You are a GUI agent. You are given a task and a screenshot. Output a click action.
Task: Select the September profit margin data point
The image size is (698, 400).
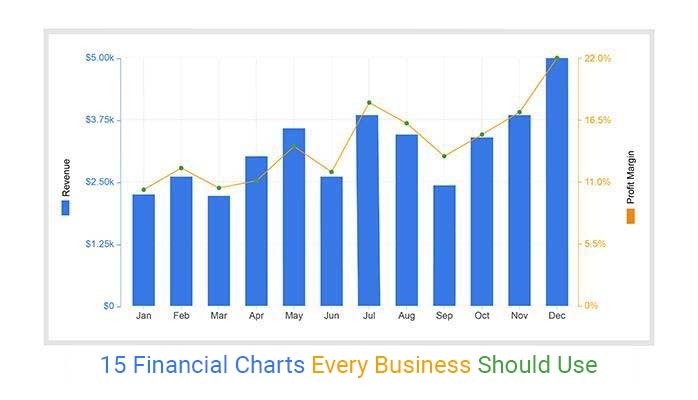[444, 156]
